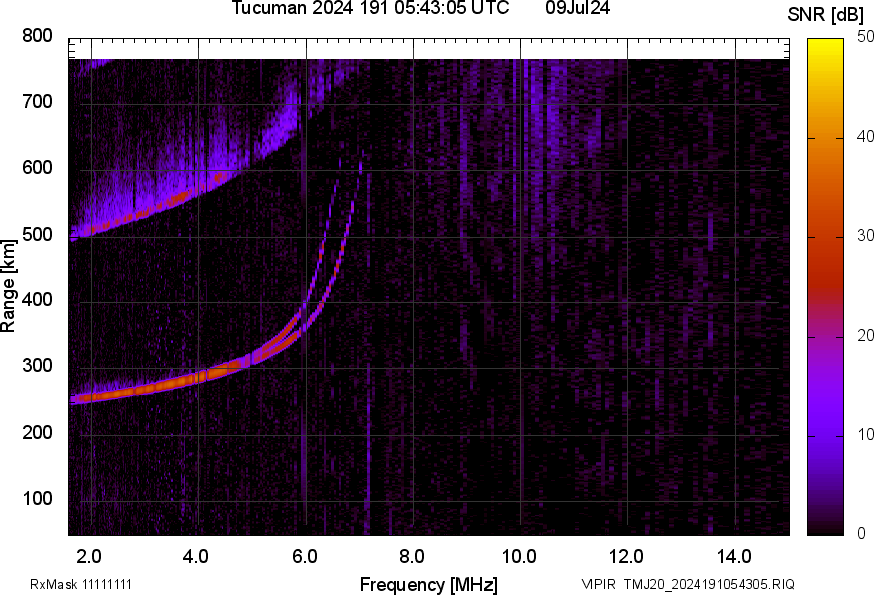The width and height of the screenshot is (874, 595).
Task: Click the frequency axis value '8.0'
Action: pyautogui.click(x=412, y=557)
